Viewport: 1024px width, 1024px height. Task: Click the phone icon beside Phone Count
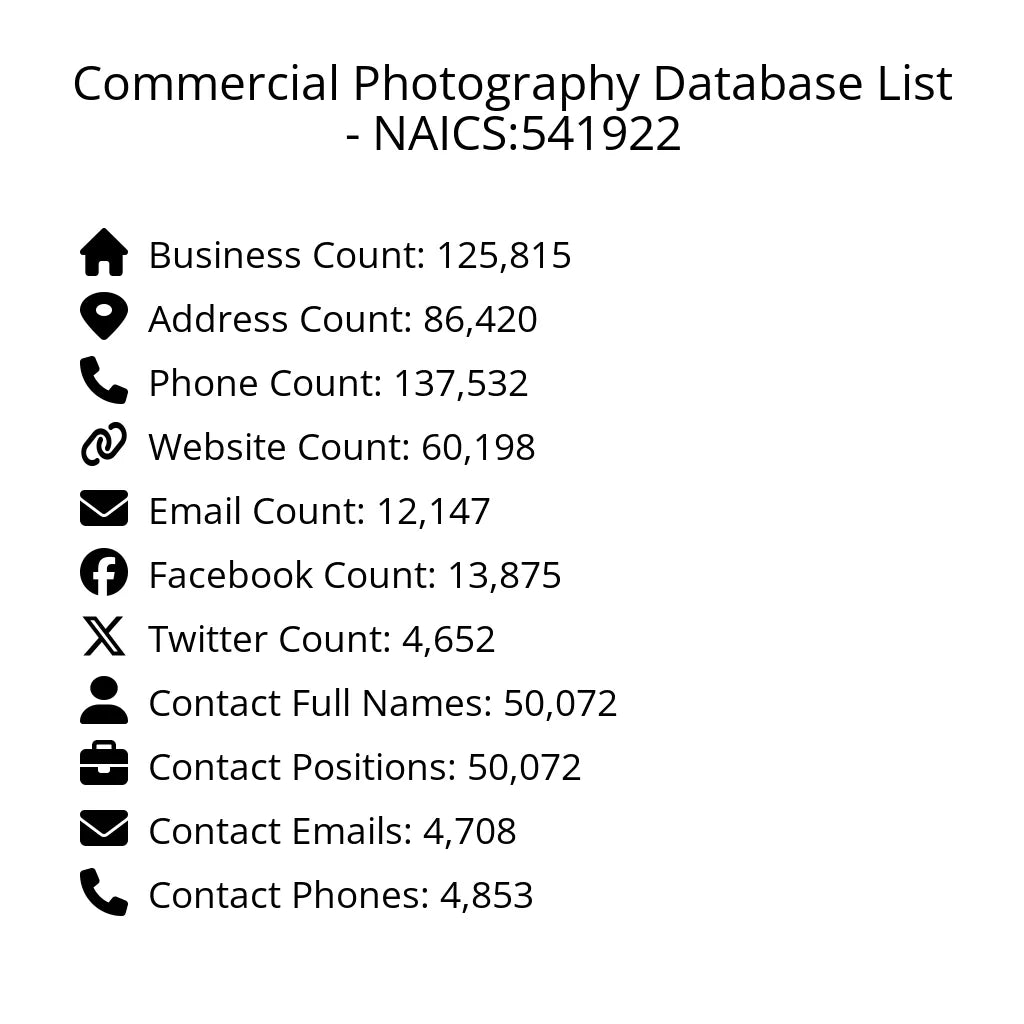pos(104,381)
